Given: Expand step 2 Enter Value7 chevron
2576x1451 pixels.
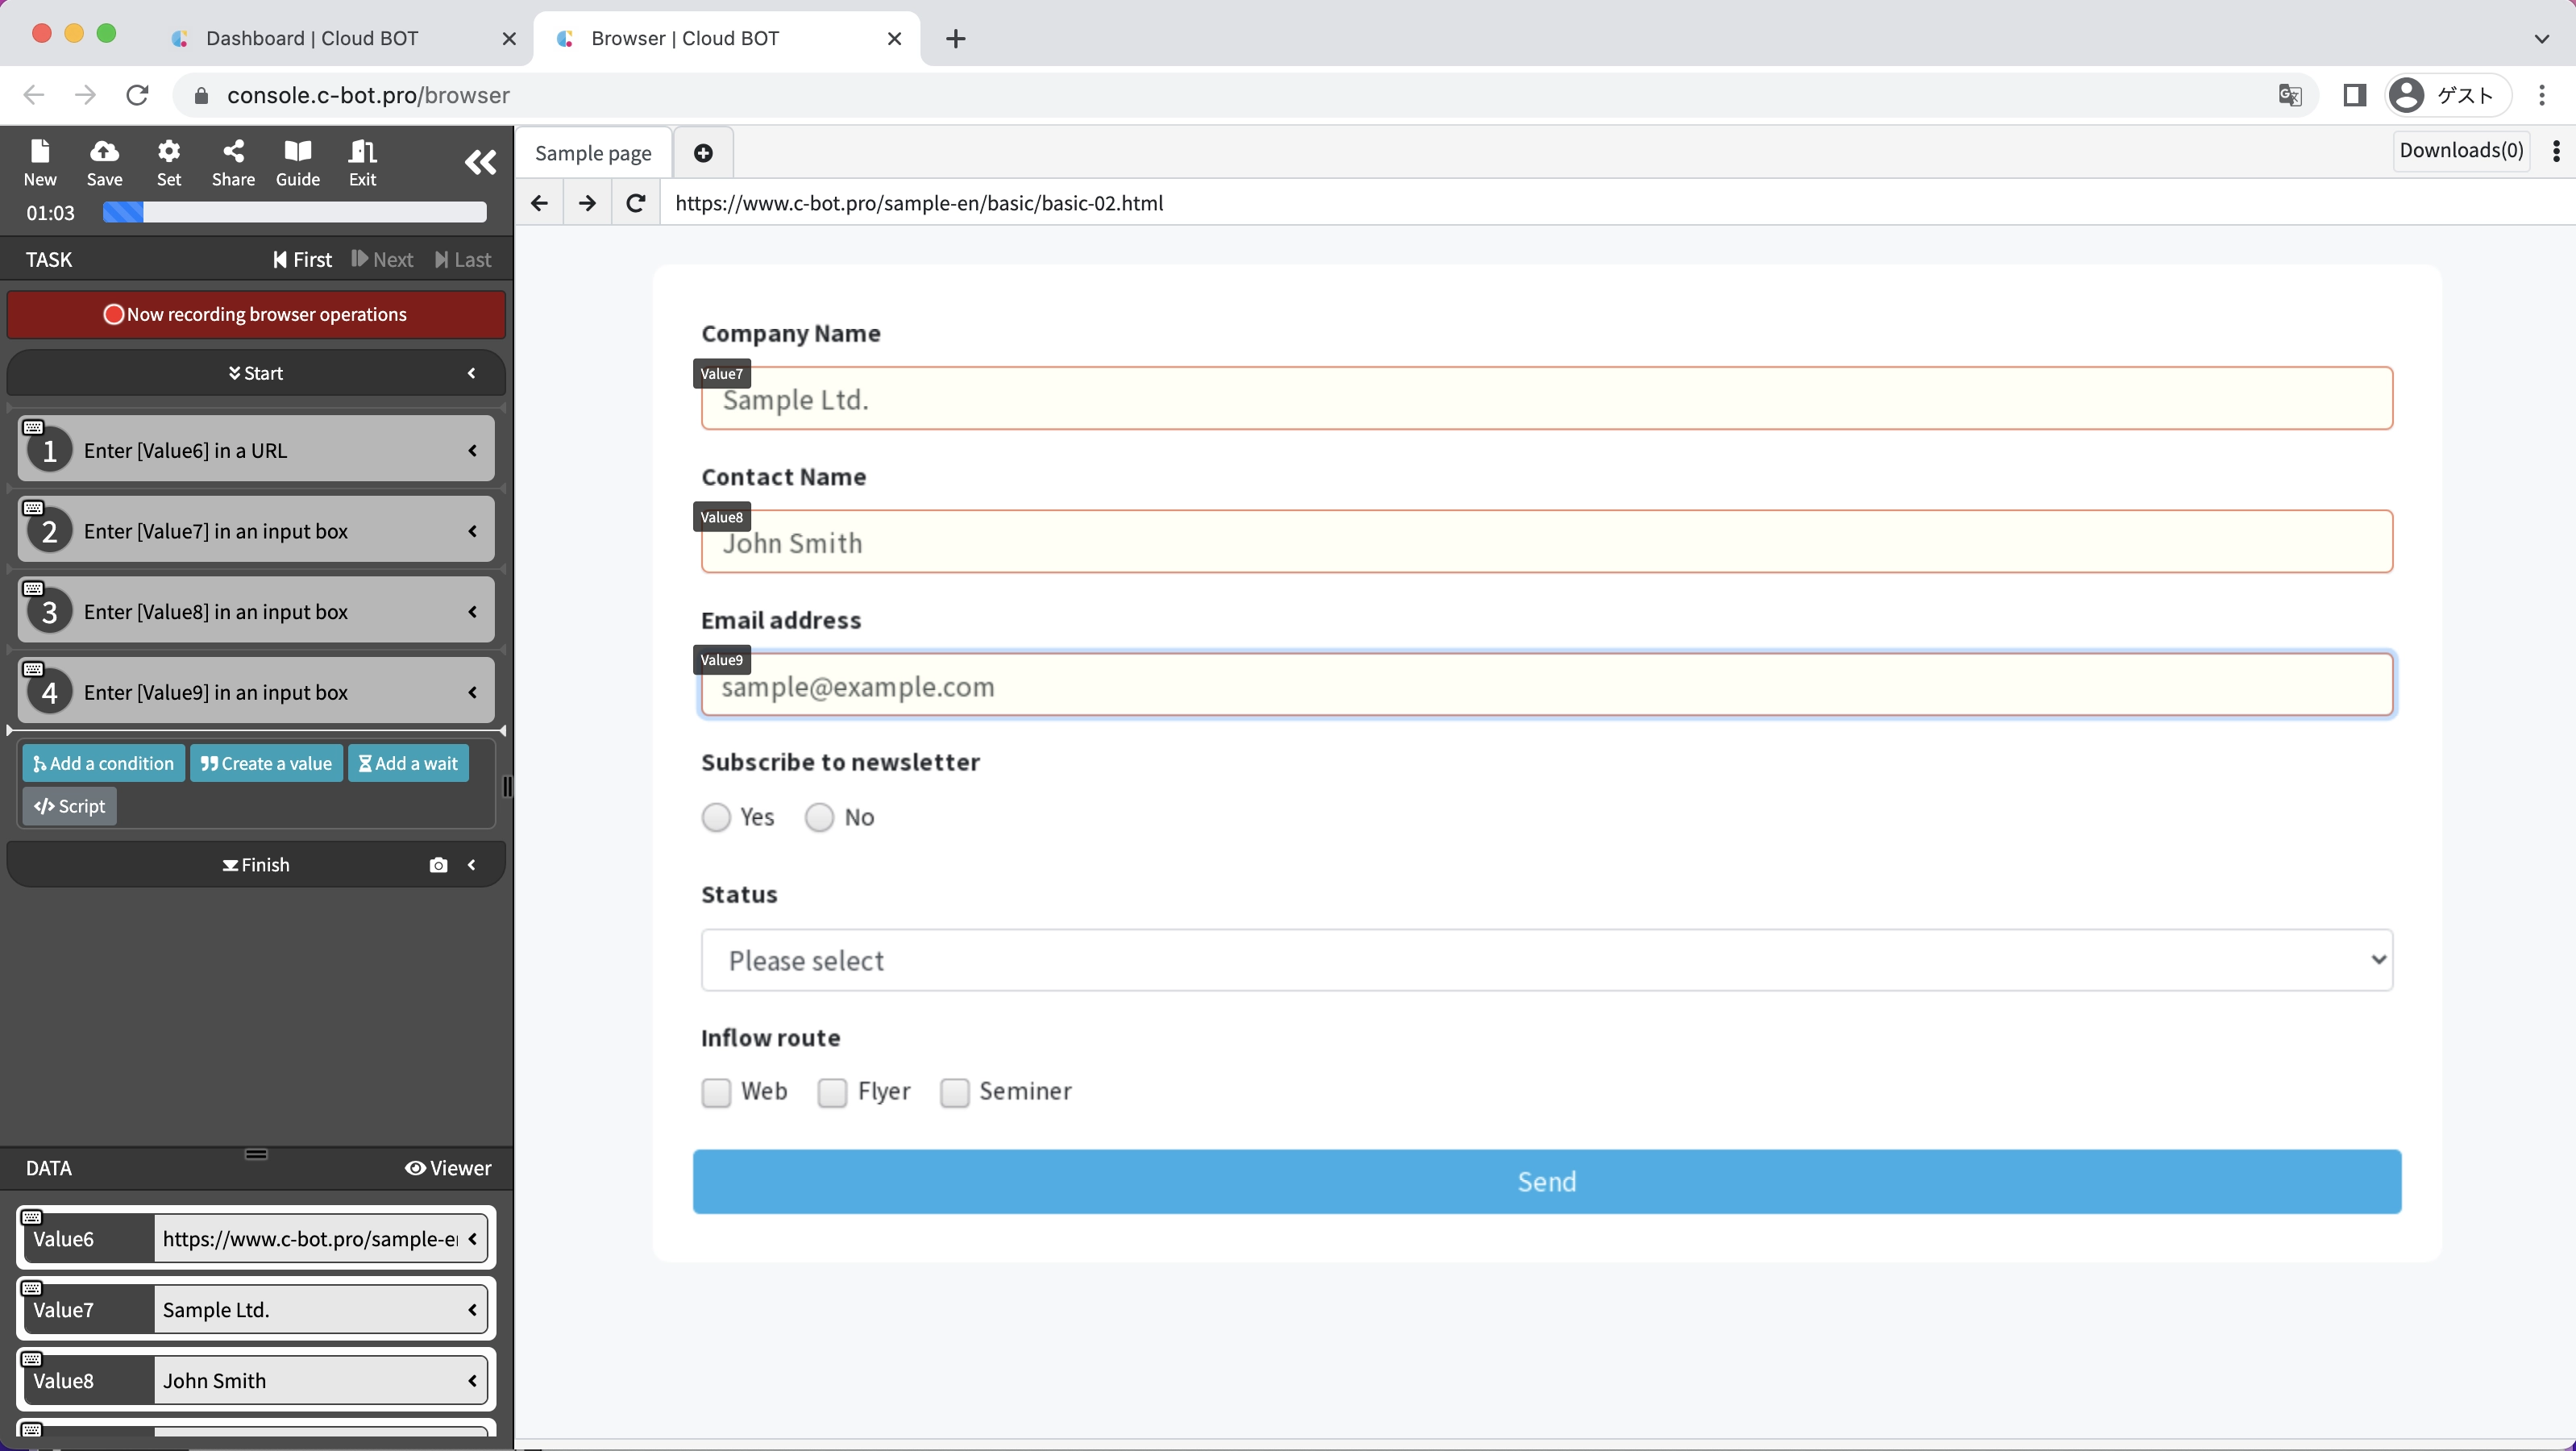Looking at the screenshot, I should 472,531.
